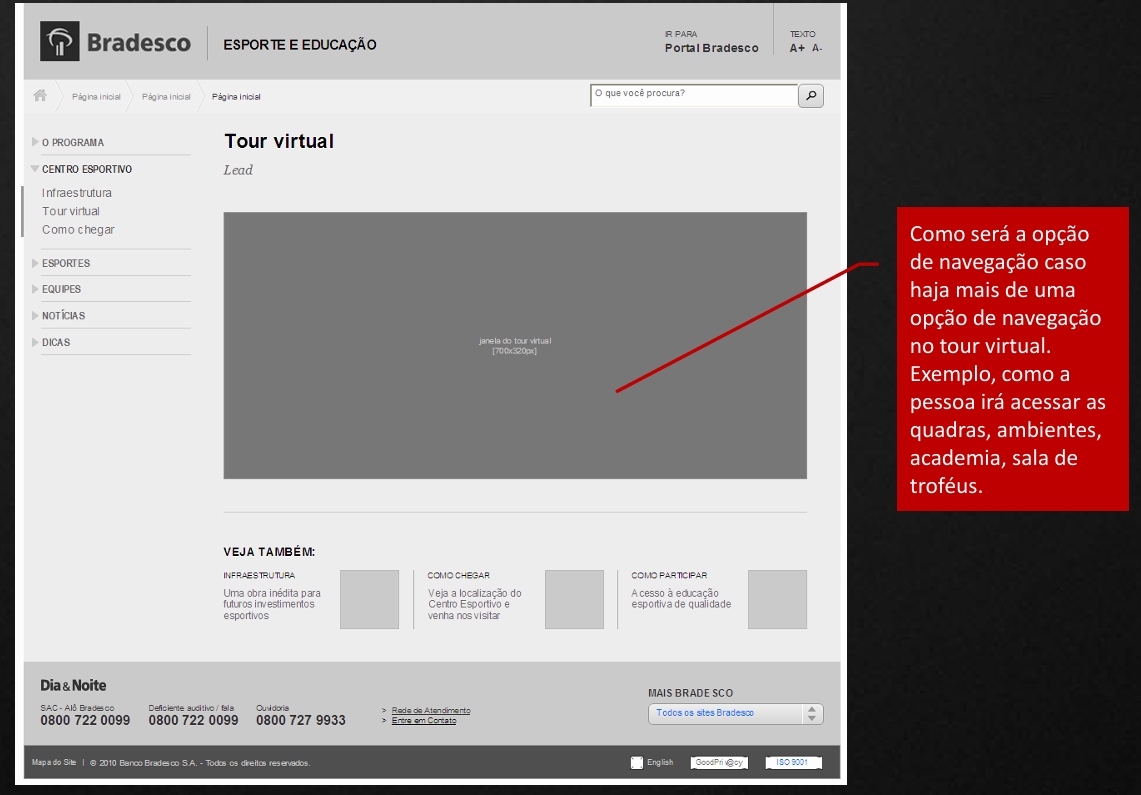Screen dimensions: 1141x795
Task: Click the virtual tour window placeholder
Action: coord(515,345)
